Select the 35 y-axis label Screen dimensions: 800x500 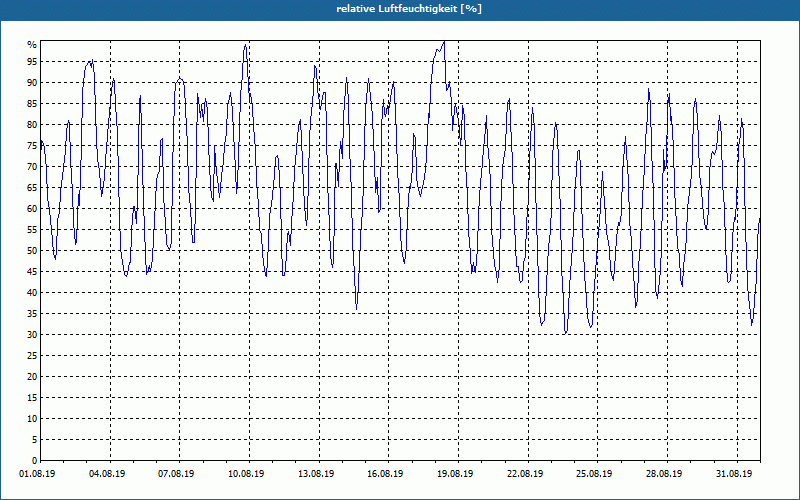coord(32,314)
